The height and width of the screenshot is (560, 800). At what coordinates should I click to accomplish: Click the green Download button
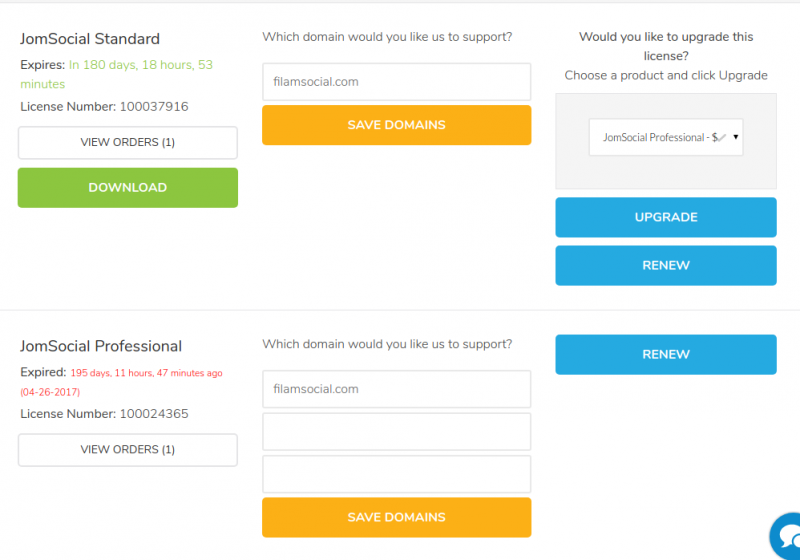pyautogui.click(x=128, y=188)
